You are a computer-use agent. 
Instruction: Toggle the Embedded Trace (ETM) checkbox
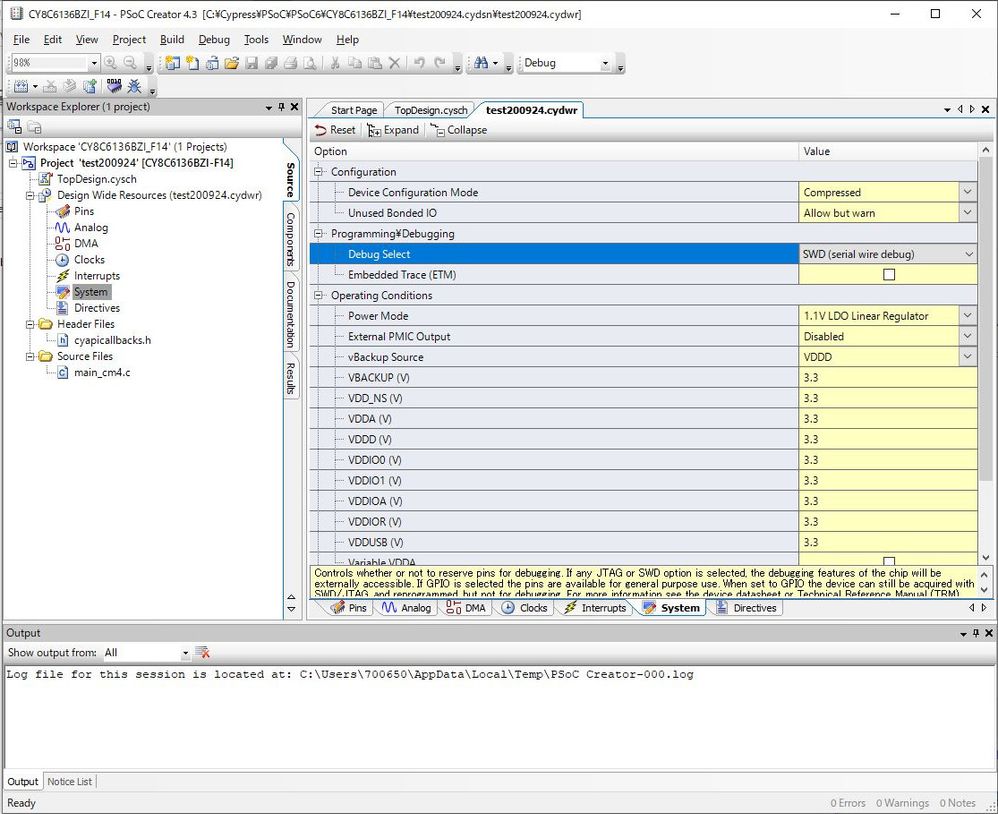[888, 275]
